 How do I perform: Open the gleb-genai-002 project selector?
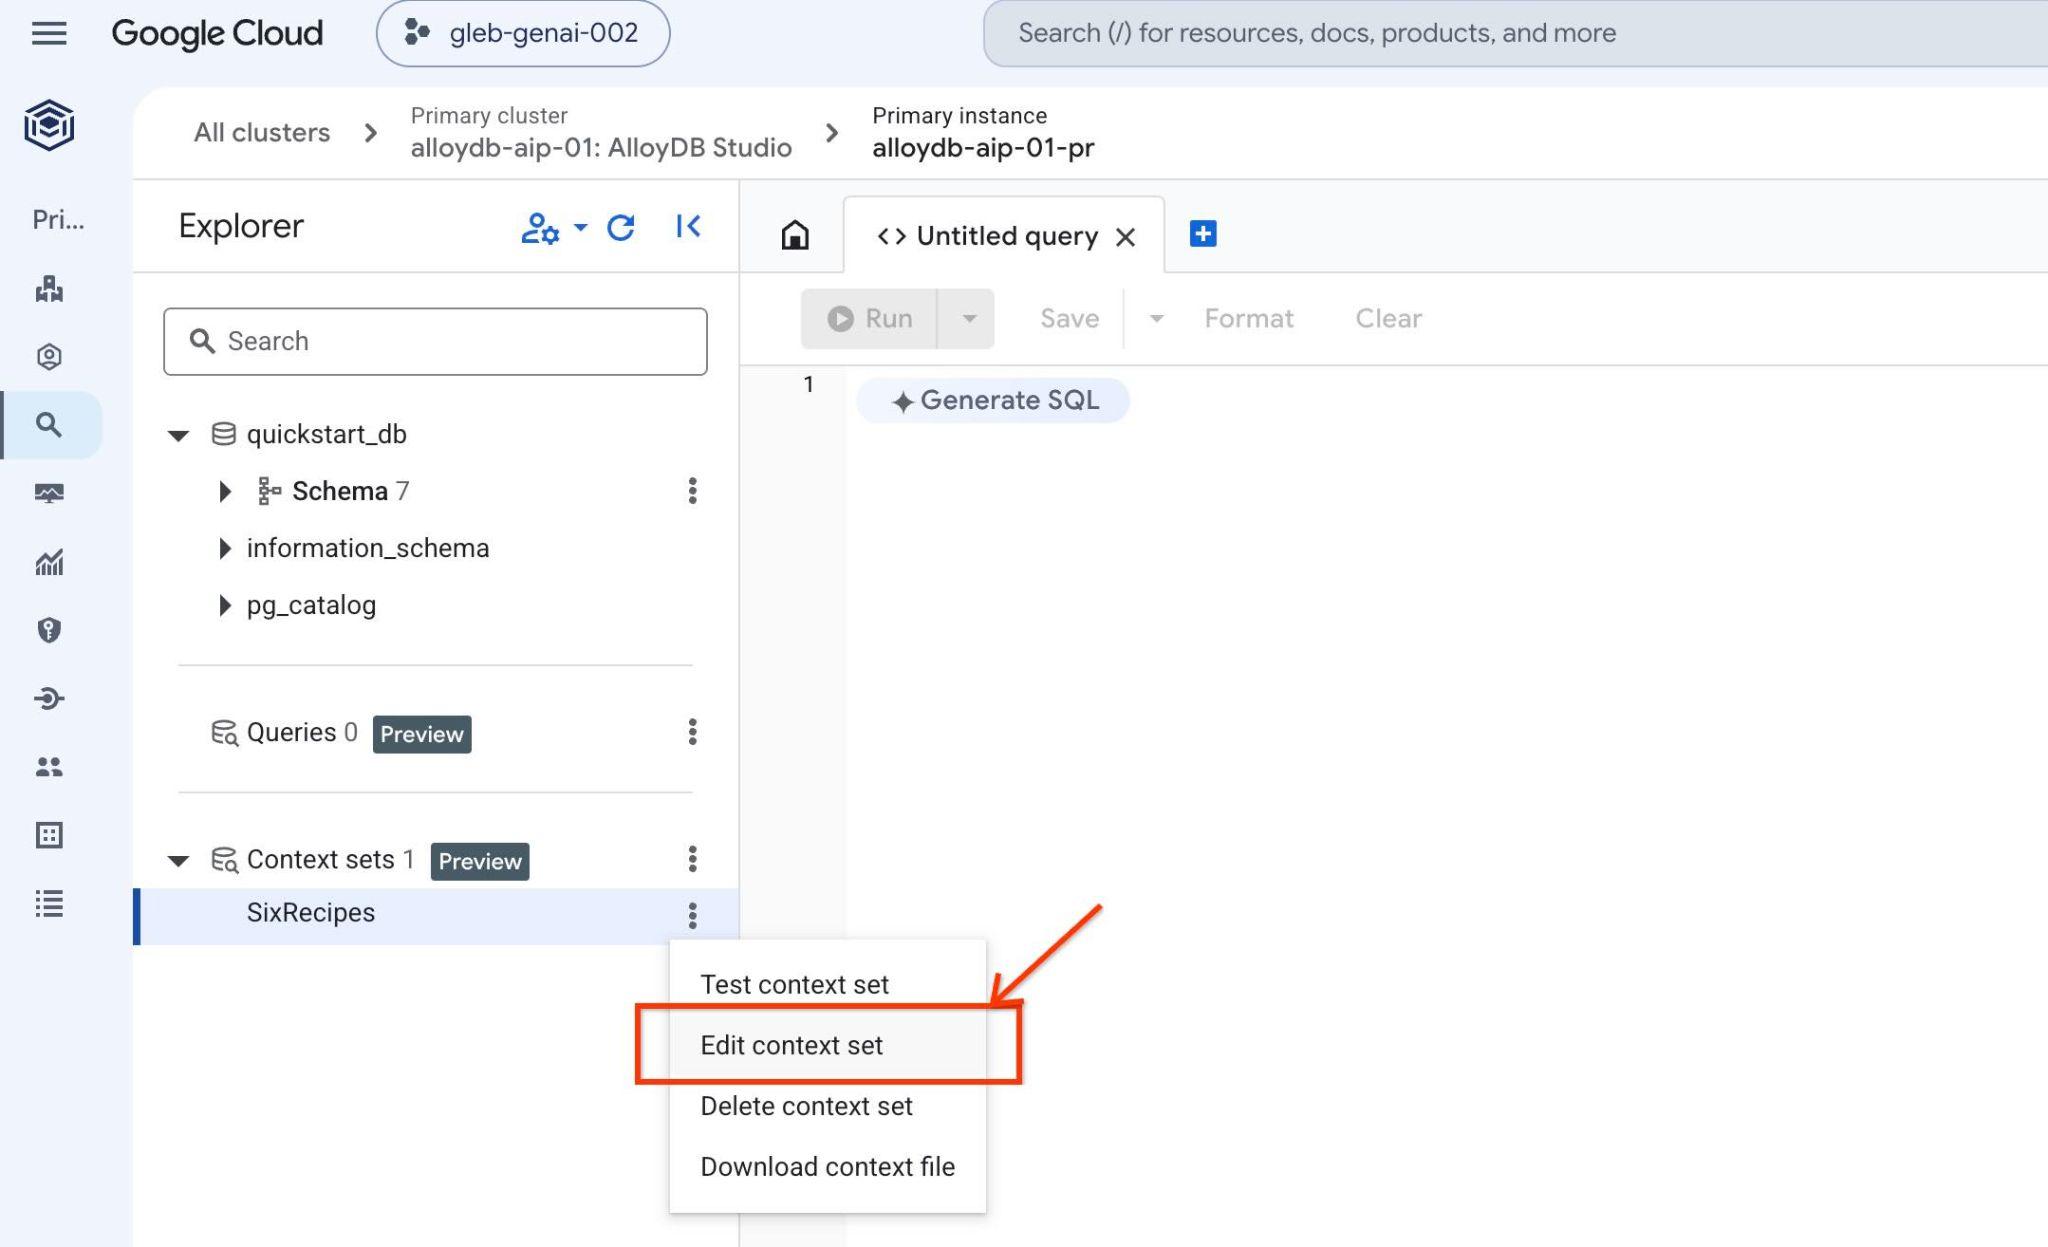coord(523,33)
